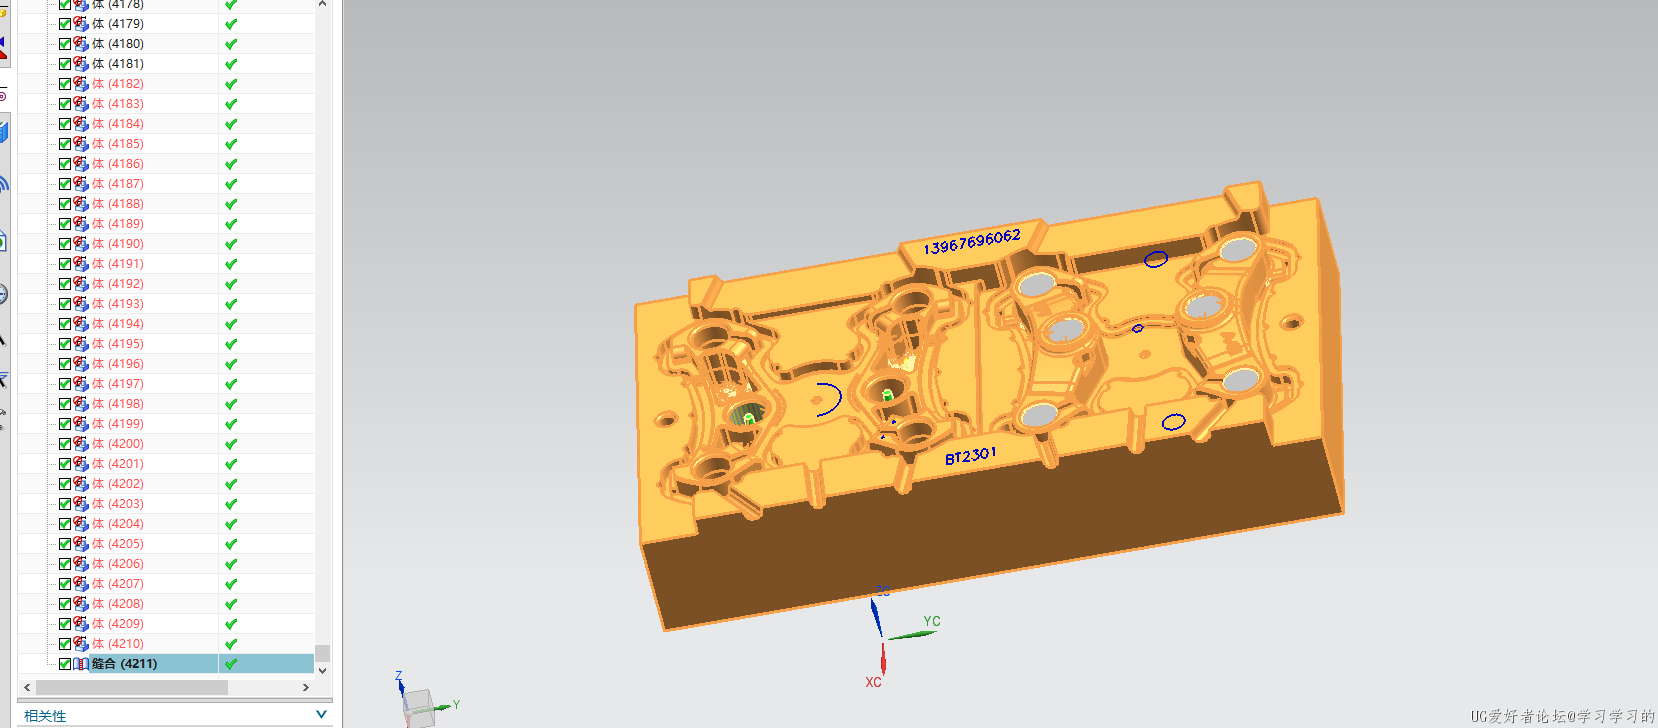Select the XC axis of the WCS
This screenshot has height=728, width=1658.
pos(882,660)
